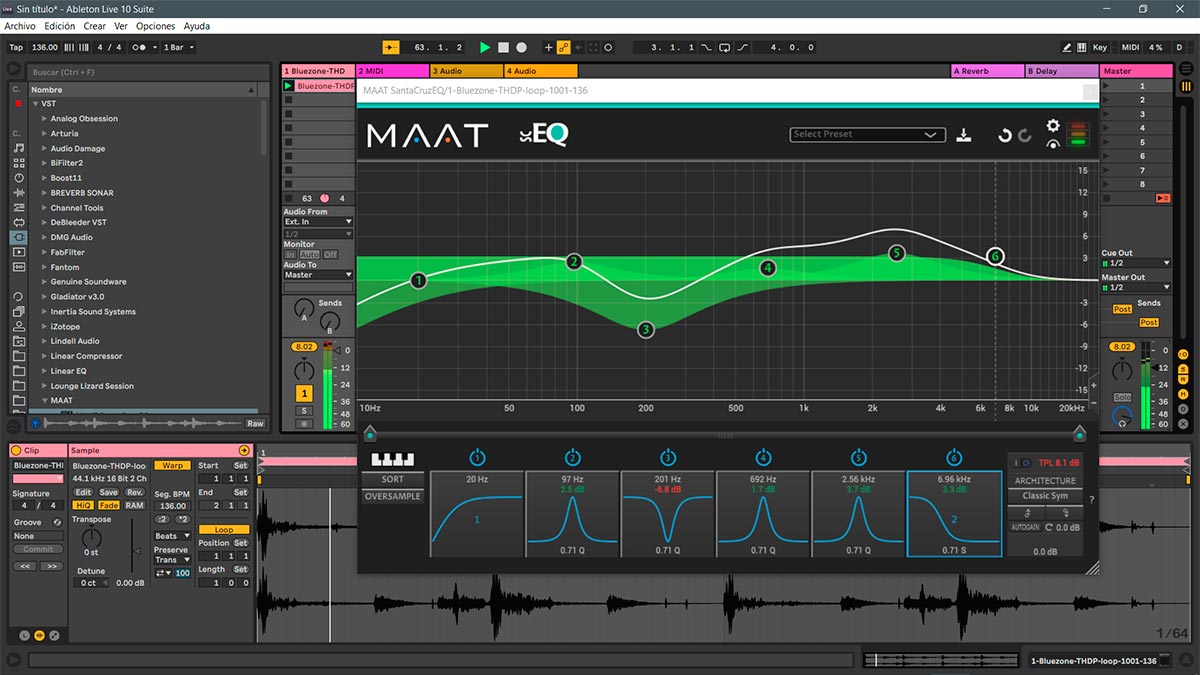
Task: Click the undo arrow in the MAAT EQ
Action: 1005,135
